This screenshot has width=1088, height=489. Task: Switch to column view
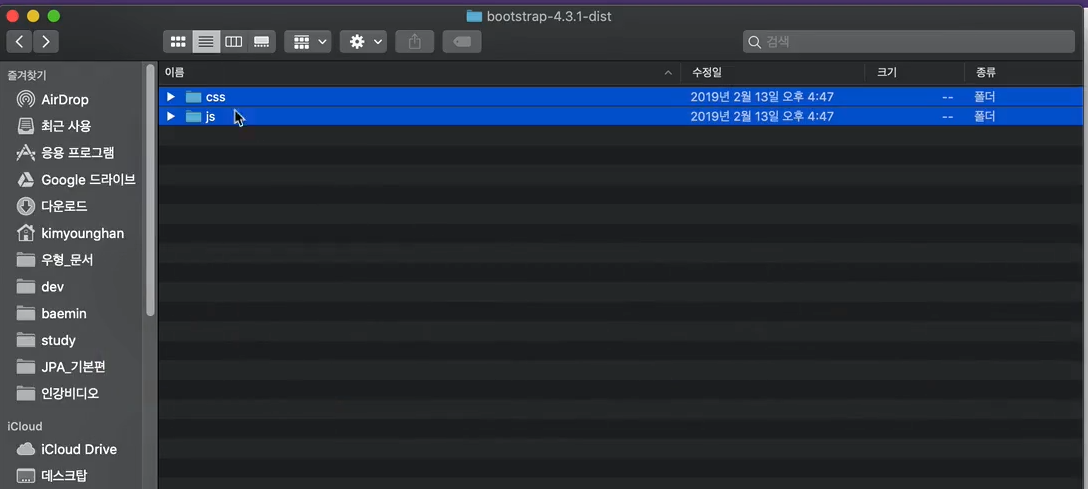234,42
